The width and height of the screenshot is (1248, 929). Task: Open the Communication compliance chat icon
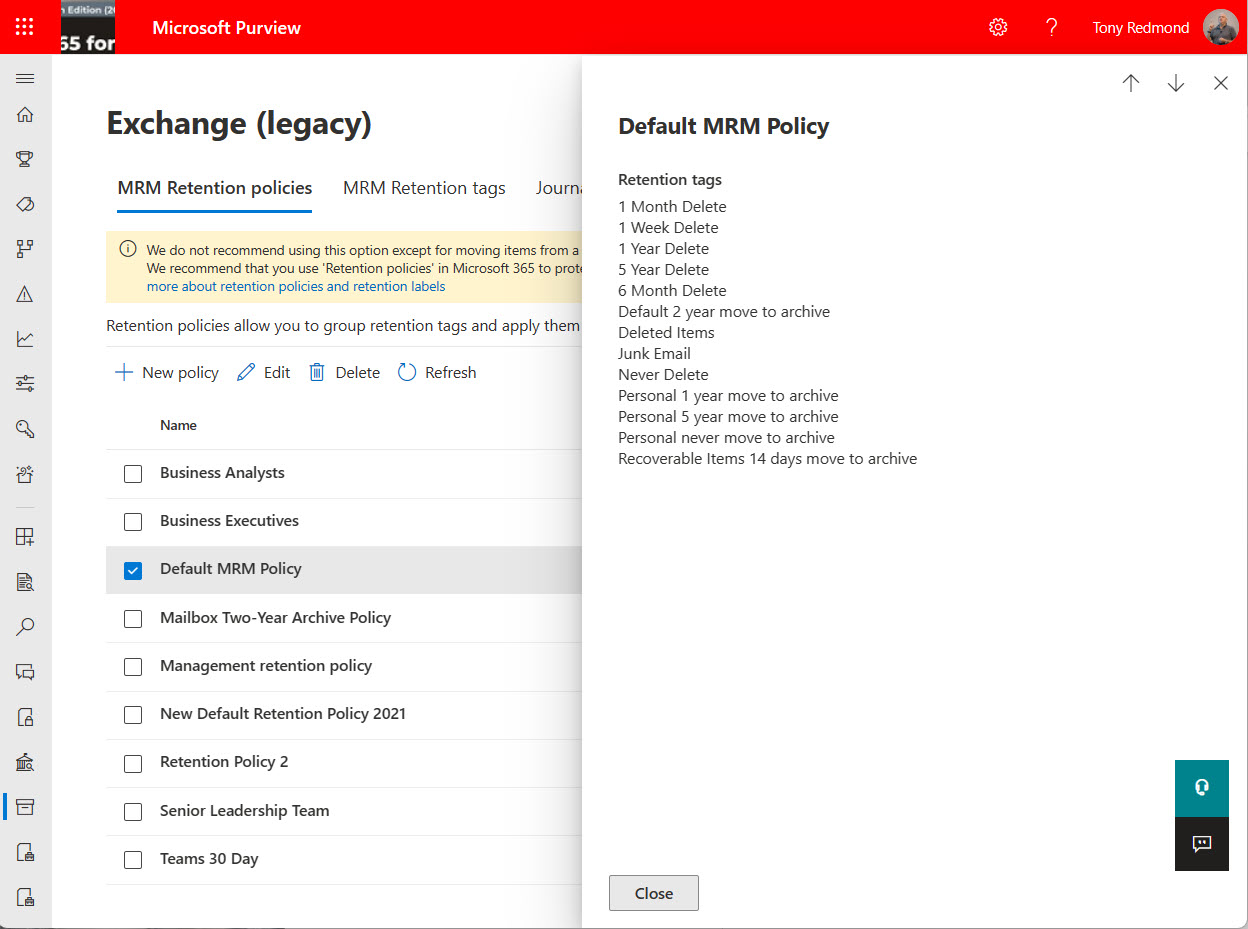point(25,672)
